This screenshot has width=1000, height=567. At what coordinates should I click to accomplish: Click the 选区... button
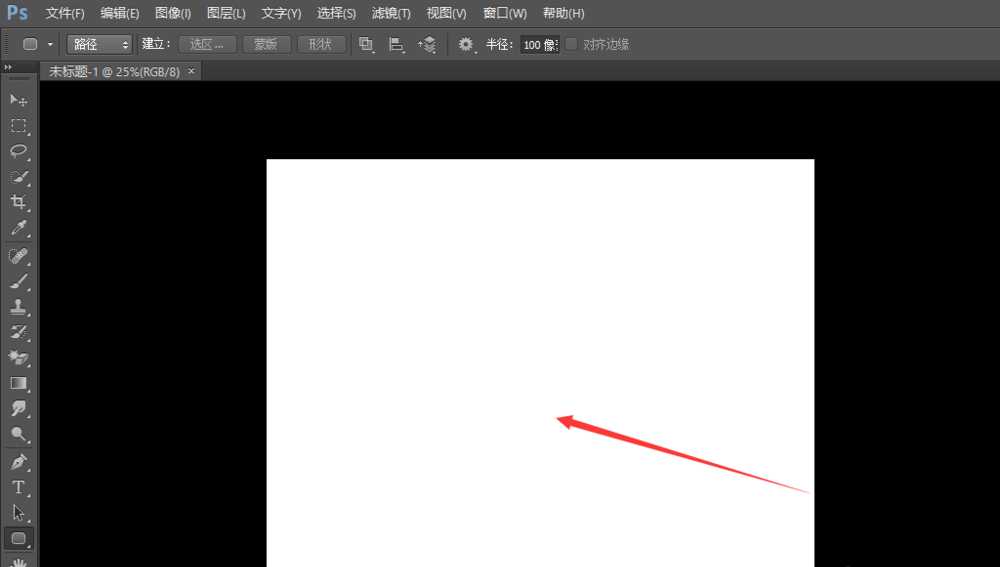207,44
